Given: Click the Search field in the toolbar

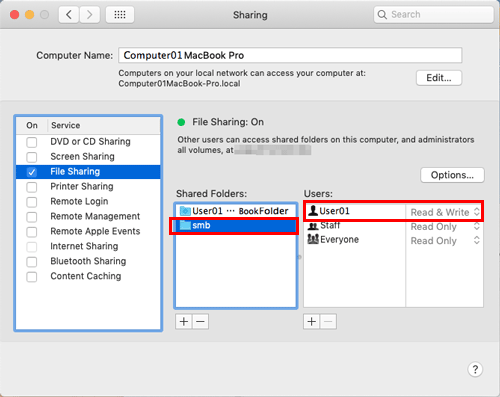Looking at the screenshot, I should (433, 15).
